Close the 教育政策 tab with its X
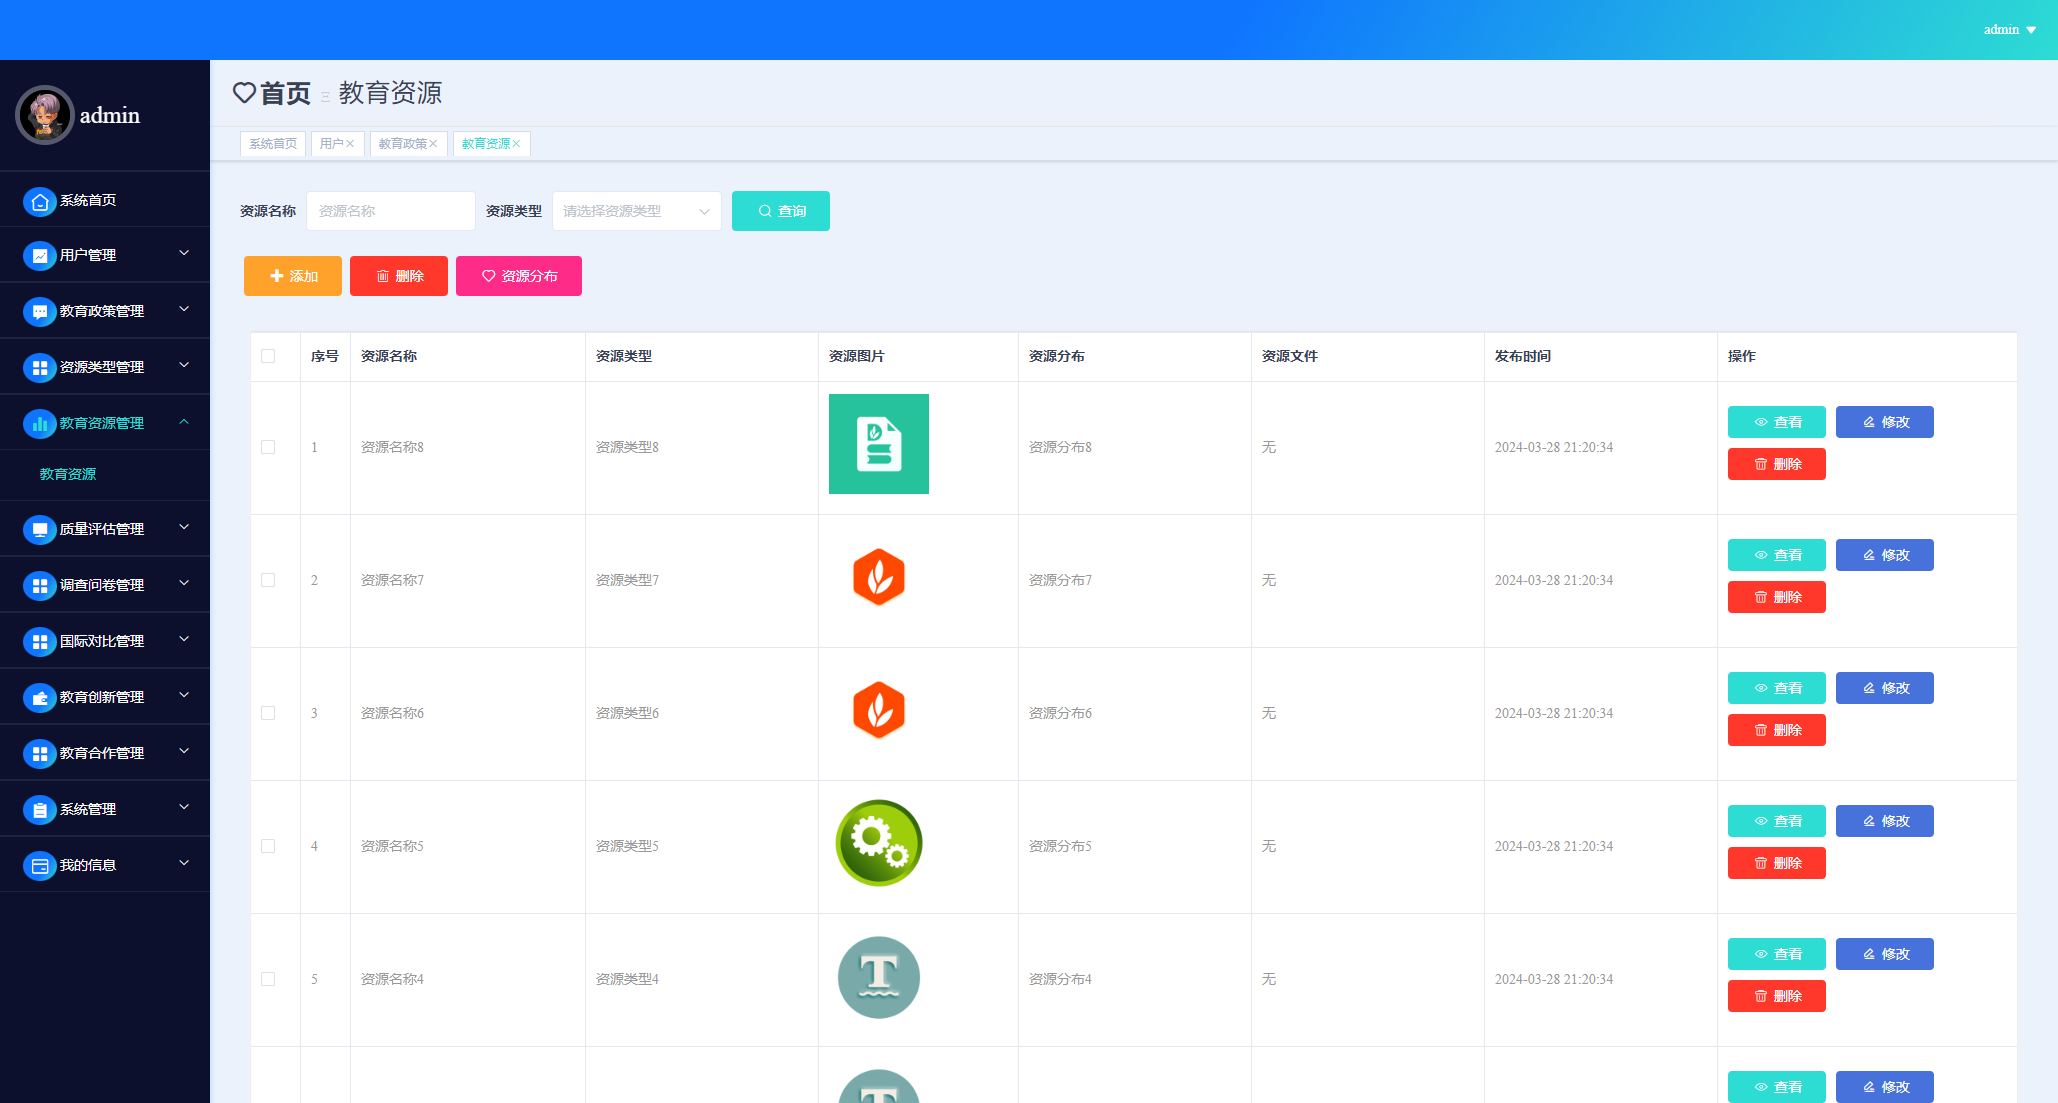The height and width of the screenshot is (1103, 2058). [x=434, y=144]
